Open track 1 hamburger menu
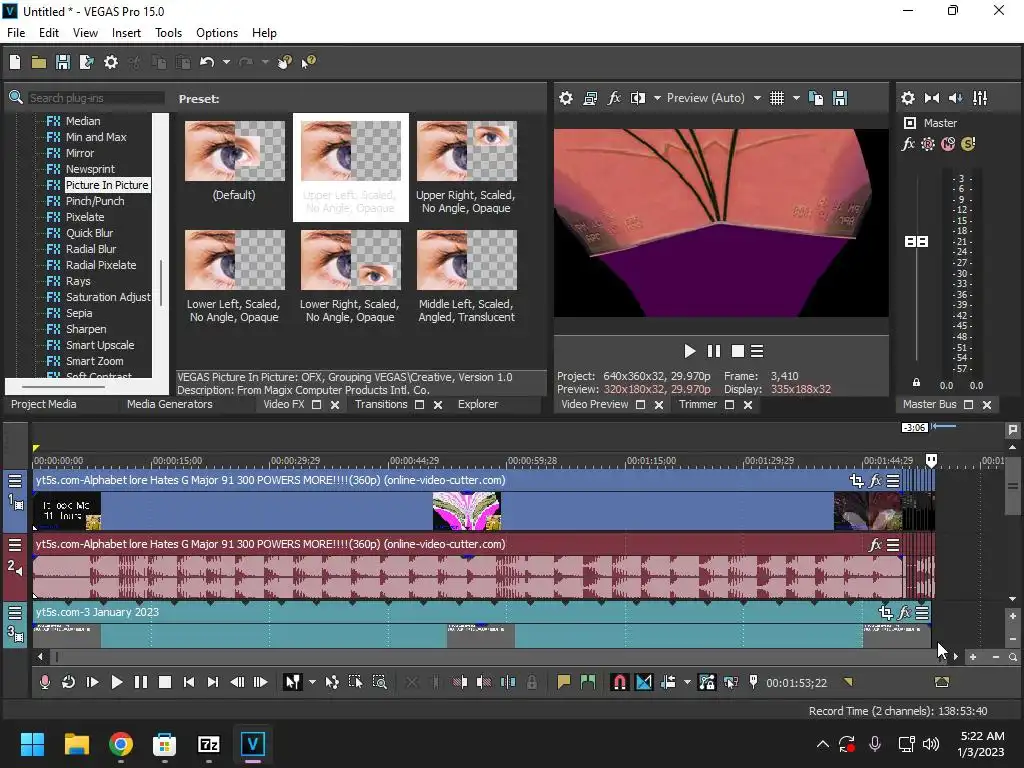1024x768 pixels. pos(14,481)
